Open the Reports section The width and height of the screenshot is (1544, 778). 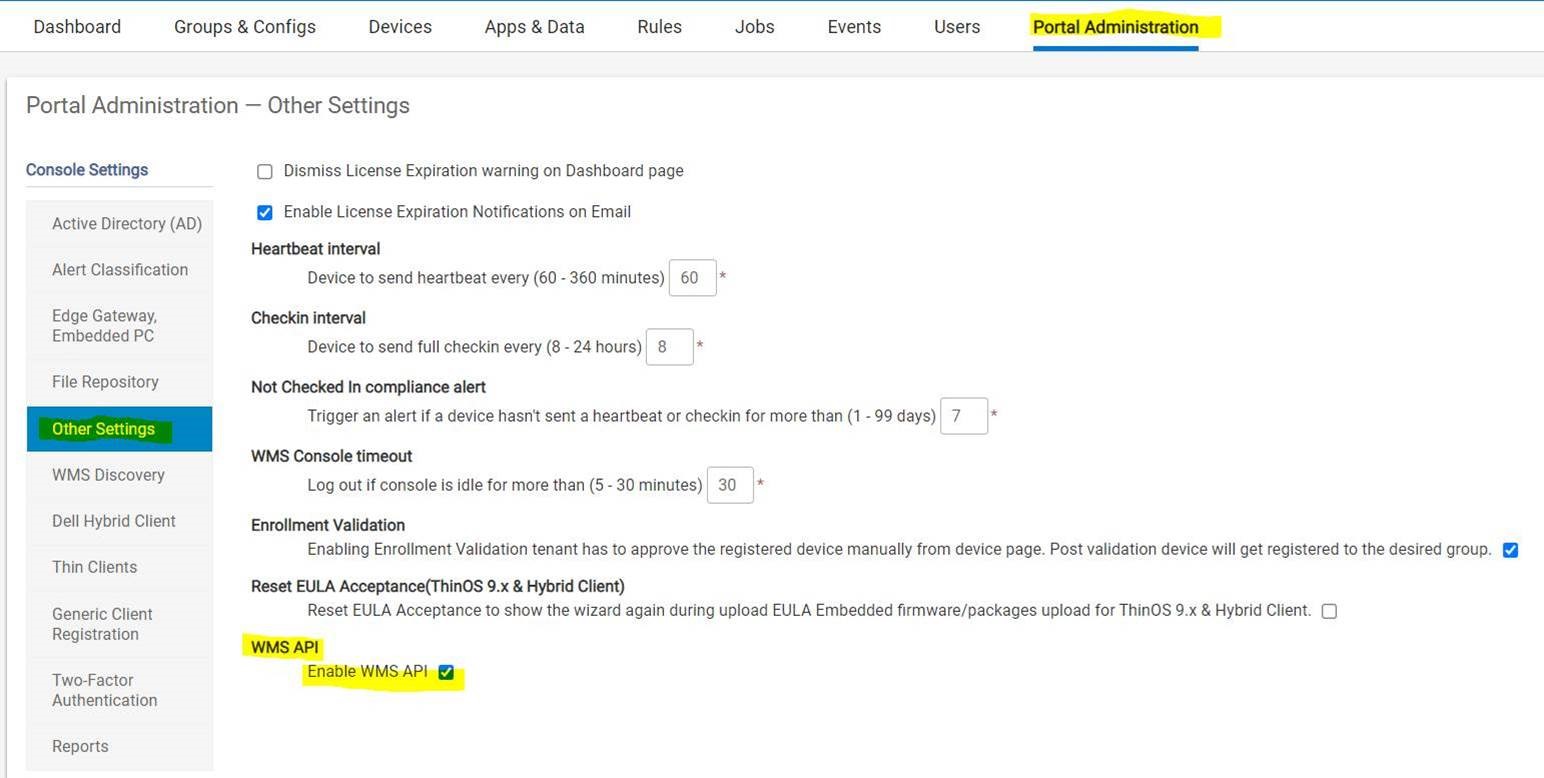click(x=80, y=746)
